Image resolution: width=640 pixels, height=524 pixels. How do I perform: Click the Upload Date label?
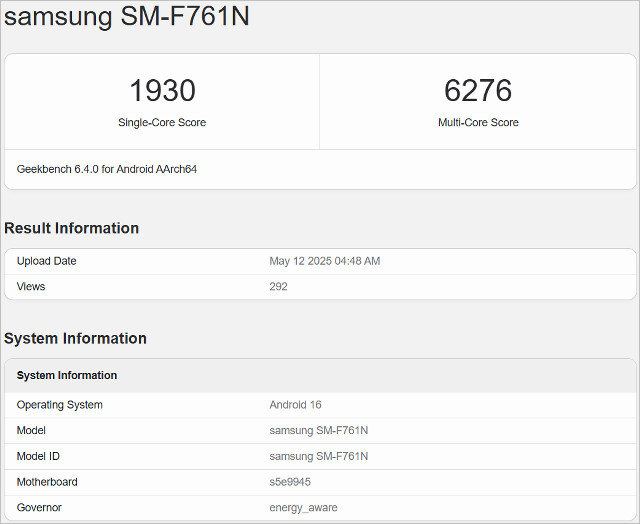point(47,261)
